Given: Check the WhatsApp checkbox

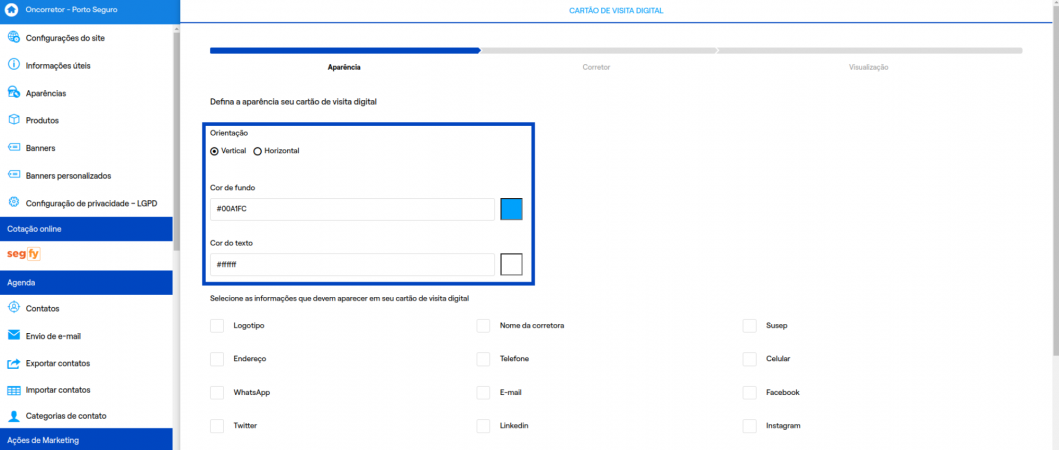Looking at the screenshot, I should 217,393.
